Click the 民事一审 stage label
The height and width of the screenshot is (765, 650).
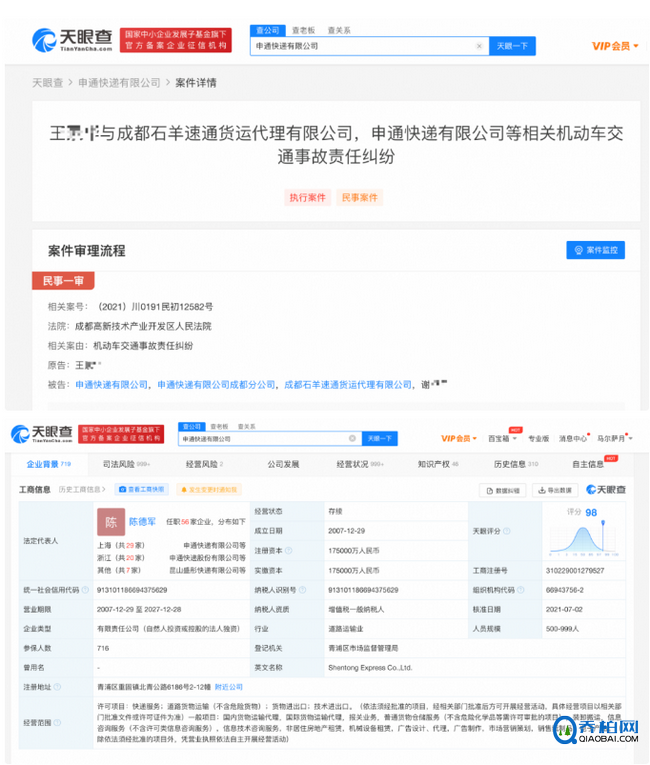tap(63, 281)
